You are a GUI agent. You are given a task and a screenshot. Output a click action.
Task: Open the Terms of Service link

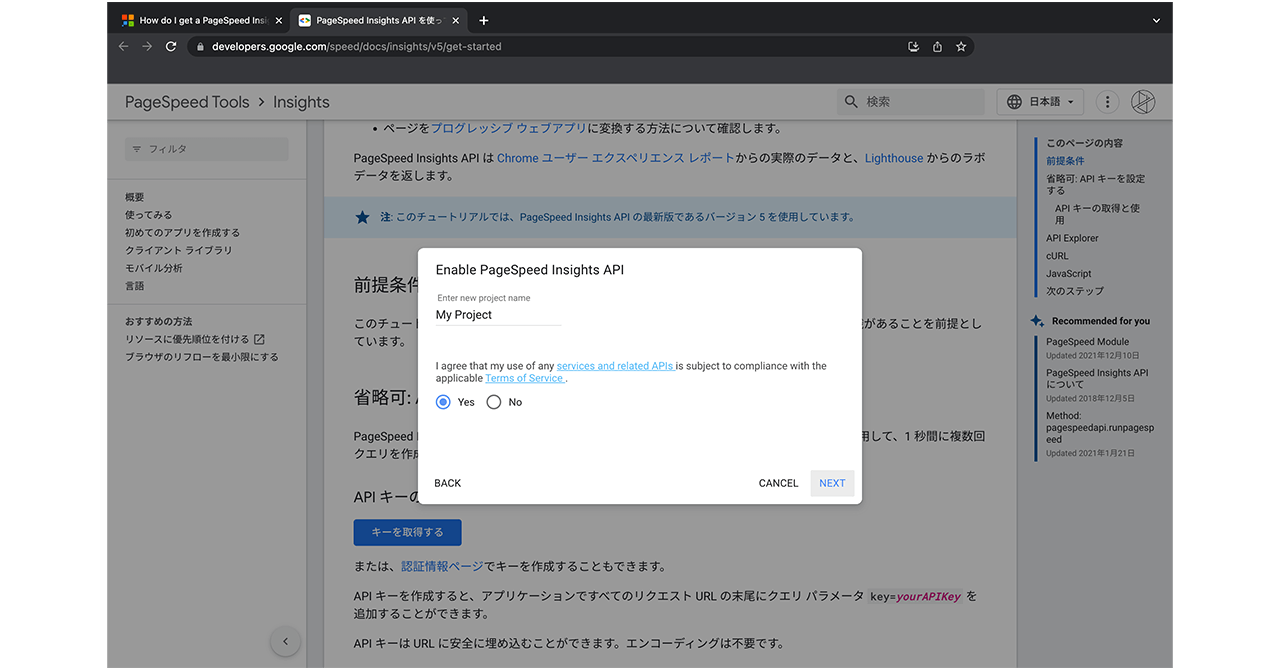[525, 378]
